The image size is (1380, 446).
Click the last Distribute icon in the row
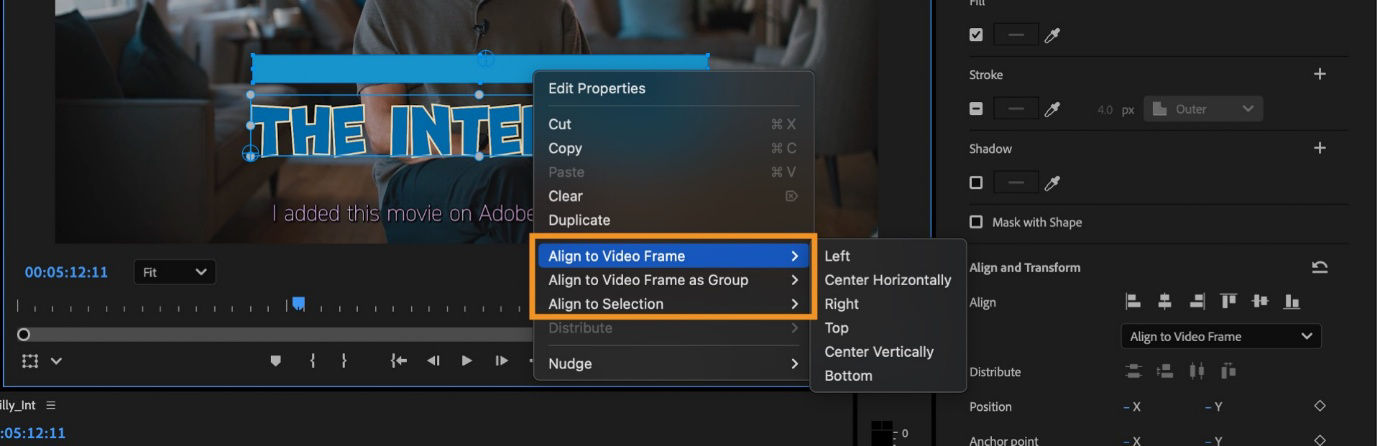pyautogui.click(x=1229, y=371)
